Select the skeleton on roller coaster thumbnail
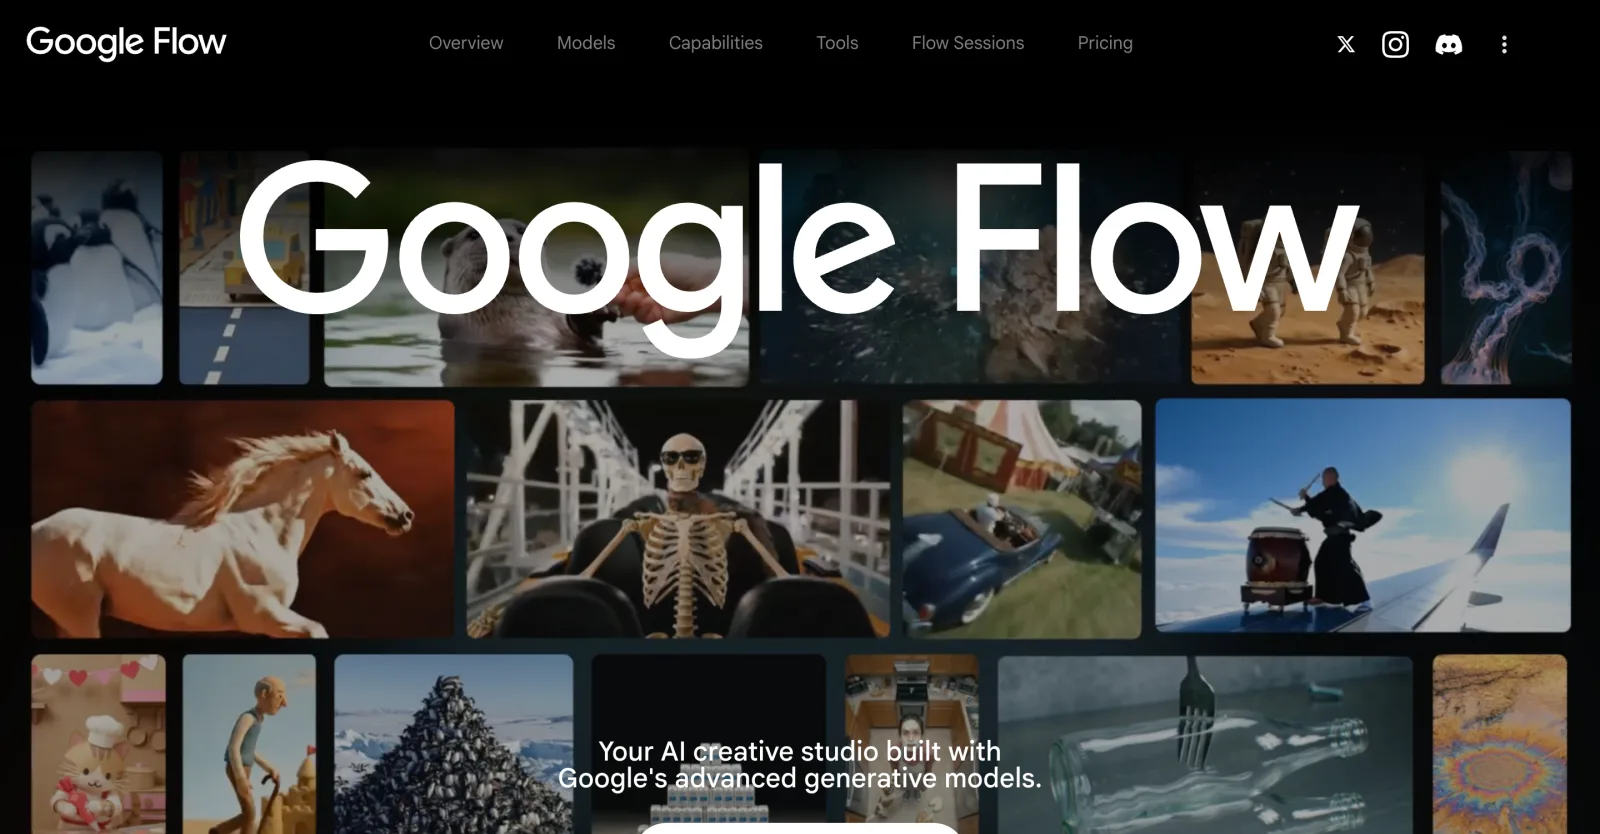This screenshot has height=834, width=1600. pyautogui.click(x=678, y=519)
